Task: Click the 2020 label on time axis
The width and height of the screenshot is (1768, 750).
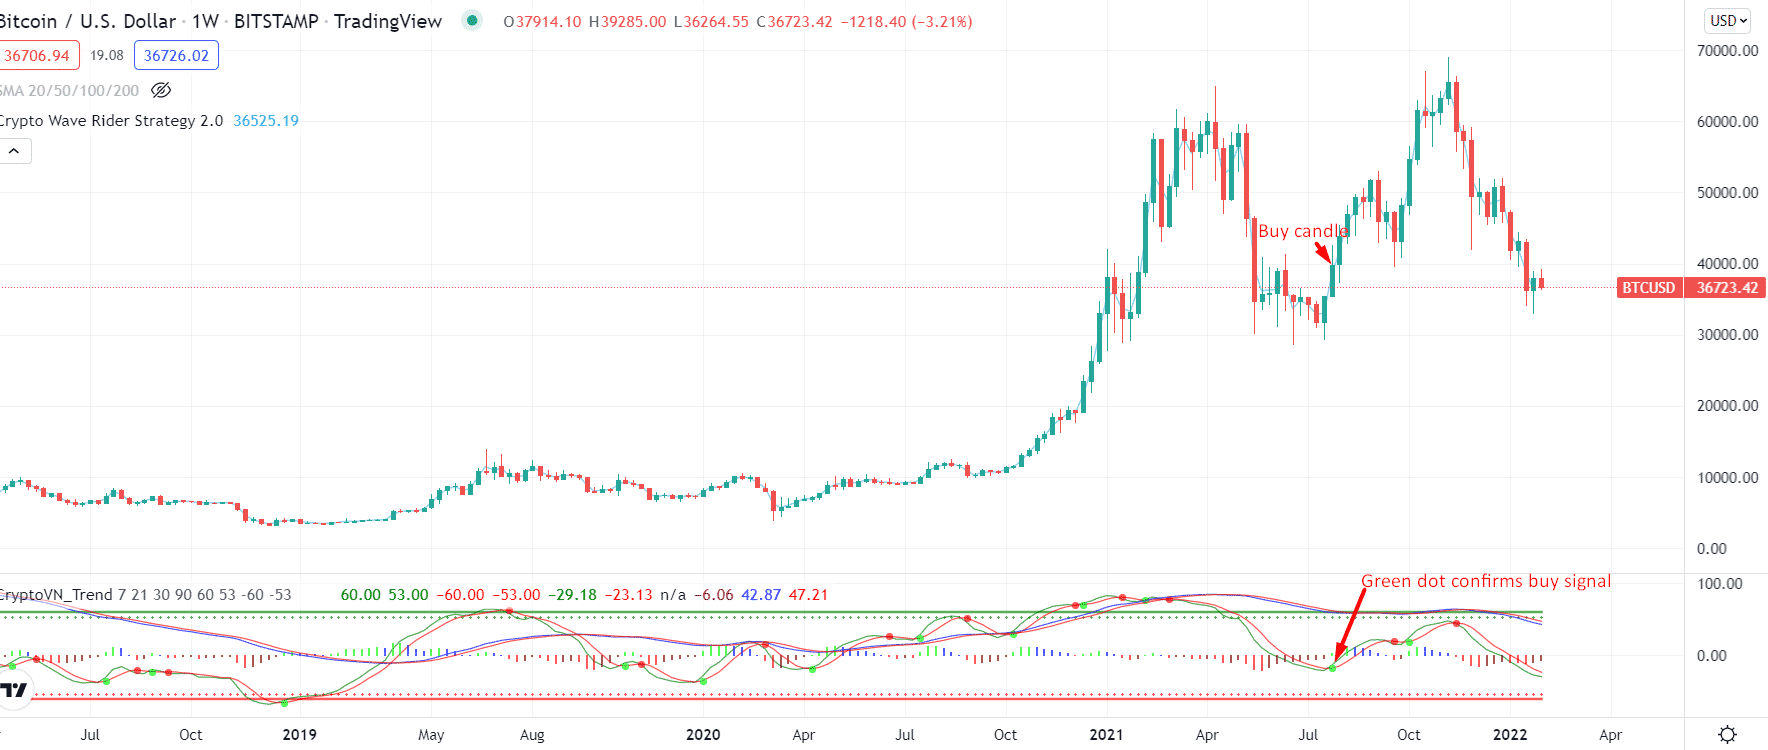Action: pos(703,734)
